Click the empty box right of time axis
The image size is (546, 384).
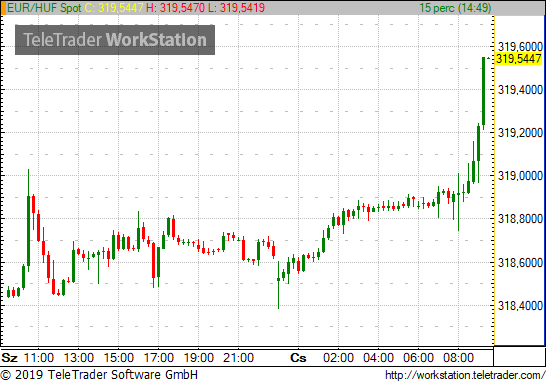(519, 357)
